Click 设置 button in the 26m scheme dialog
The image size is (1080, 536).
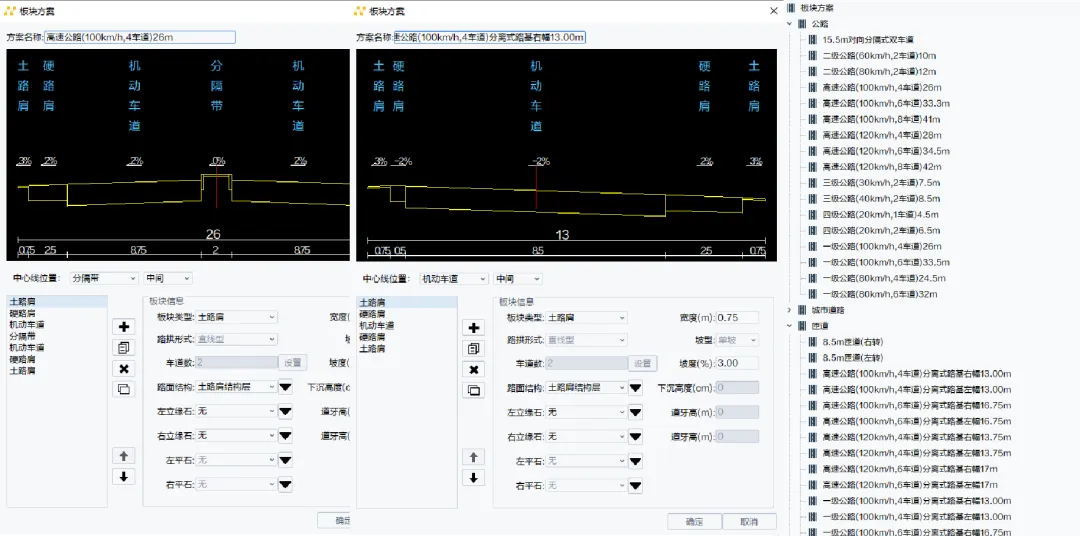293,362
